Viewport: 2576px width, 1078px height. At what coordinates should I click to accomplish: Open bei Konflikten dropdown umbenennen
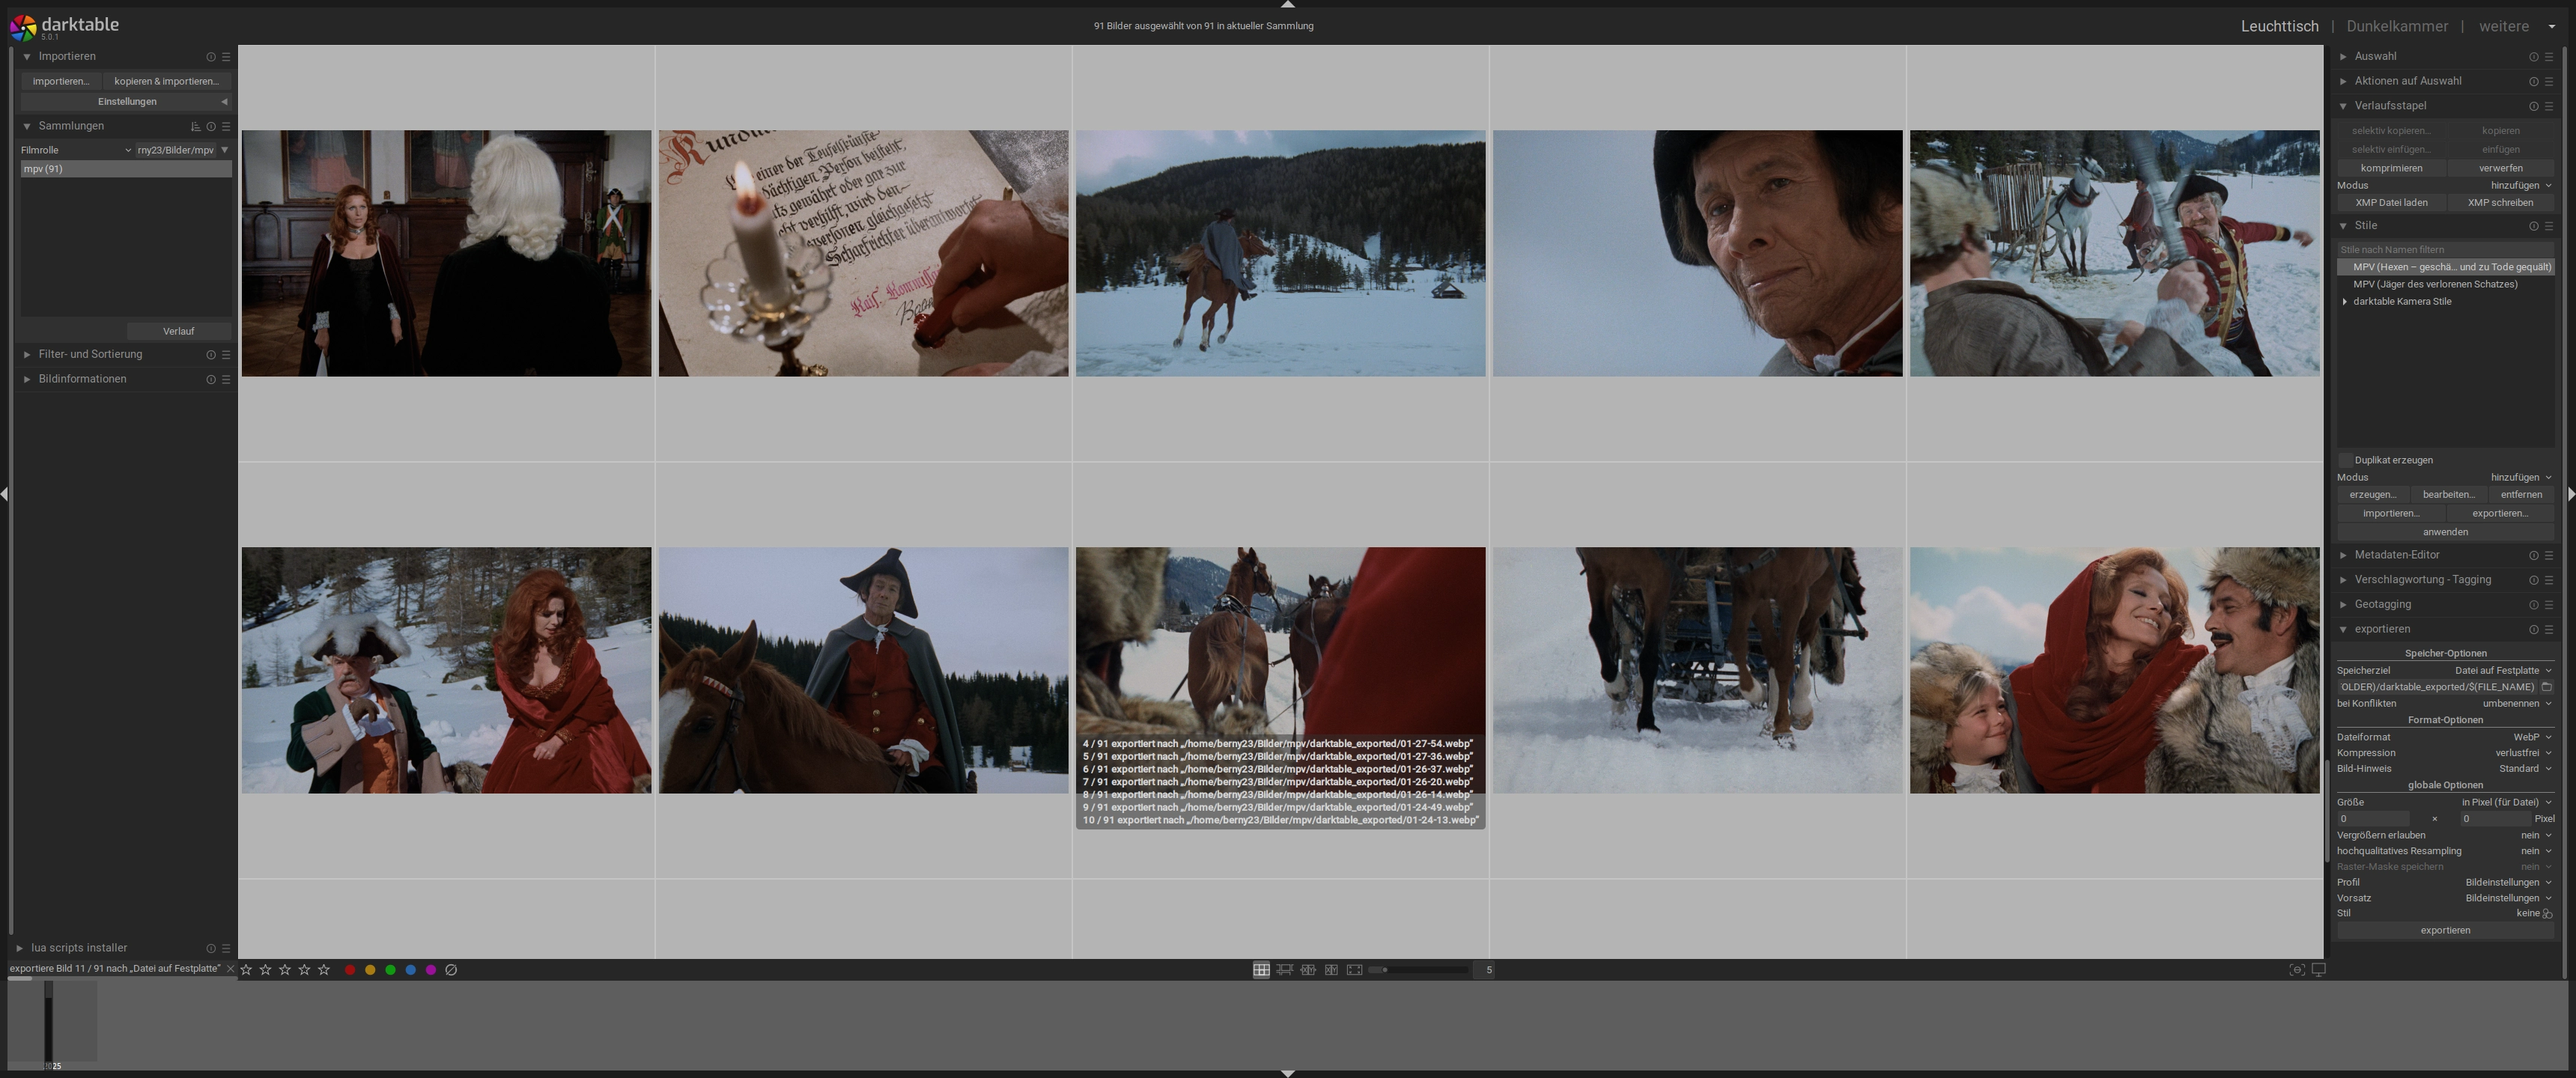[x=2445, y=704]
